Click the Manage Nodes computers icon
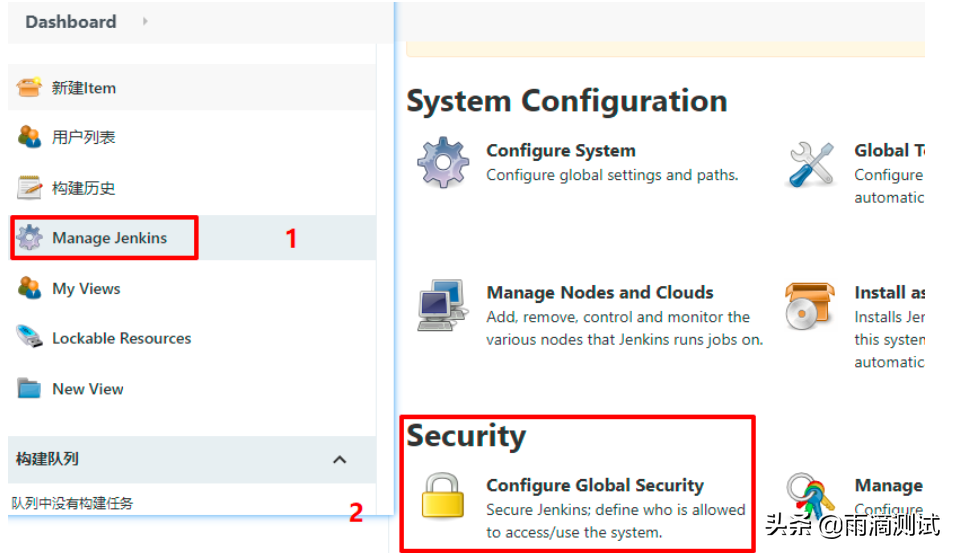 coord(443,305)
